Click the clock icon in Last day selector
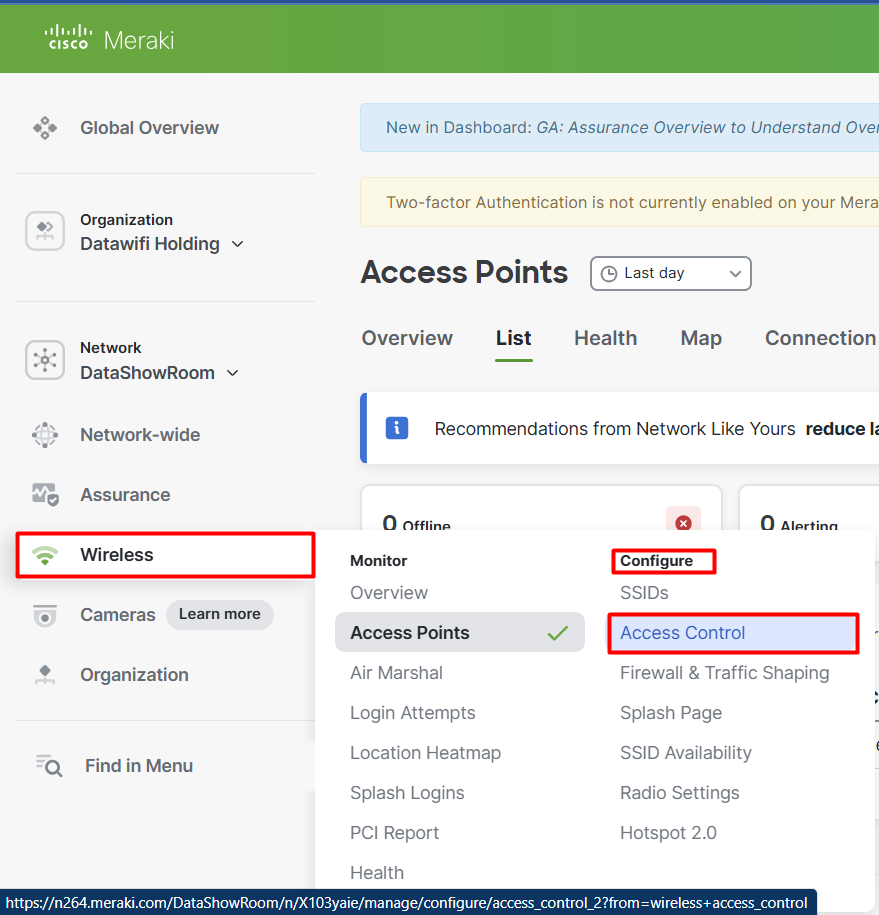Image resolution: width=879 pixels, height=915 pixels. click(x=609, y=274)
